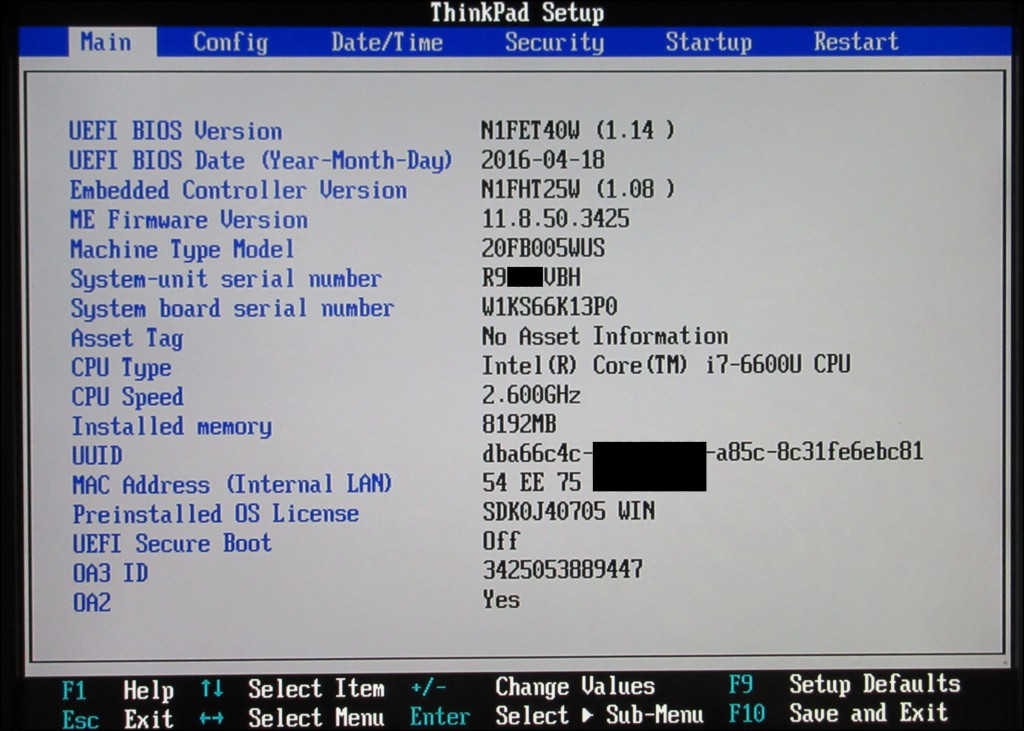Select the OA2 label
Image resolution: width=1024 pixels, height=731 pixels.
point(91,602)
